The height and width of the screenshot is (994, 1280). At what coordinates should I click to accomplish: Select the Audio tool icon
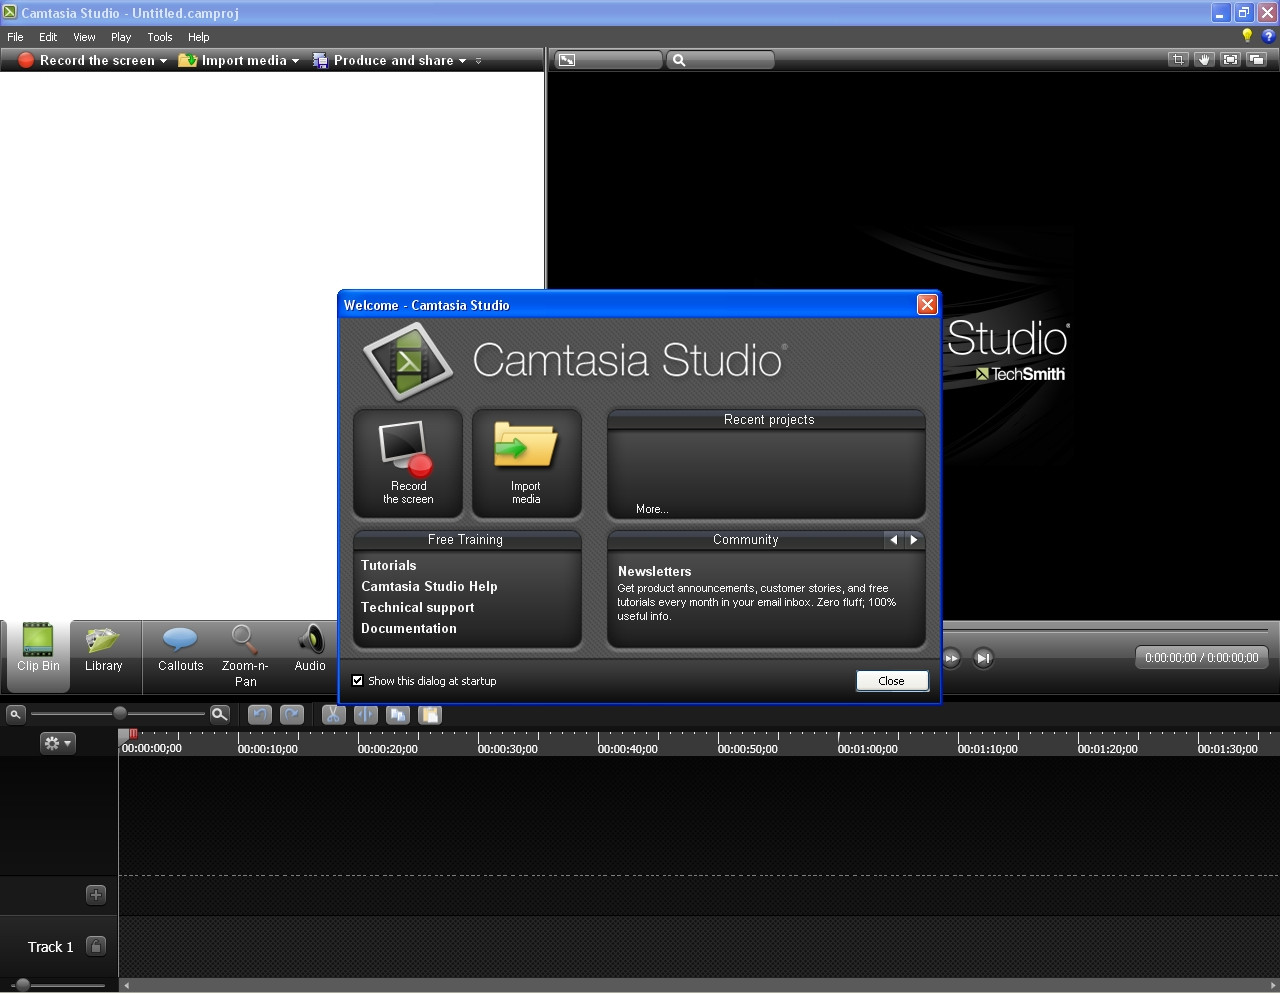click(x=310, y=650)
